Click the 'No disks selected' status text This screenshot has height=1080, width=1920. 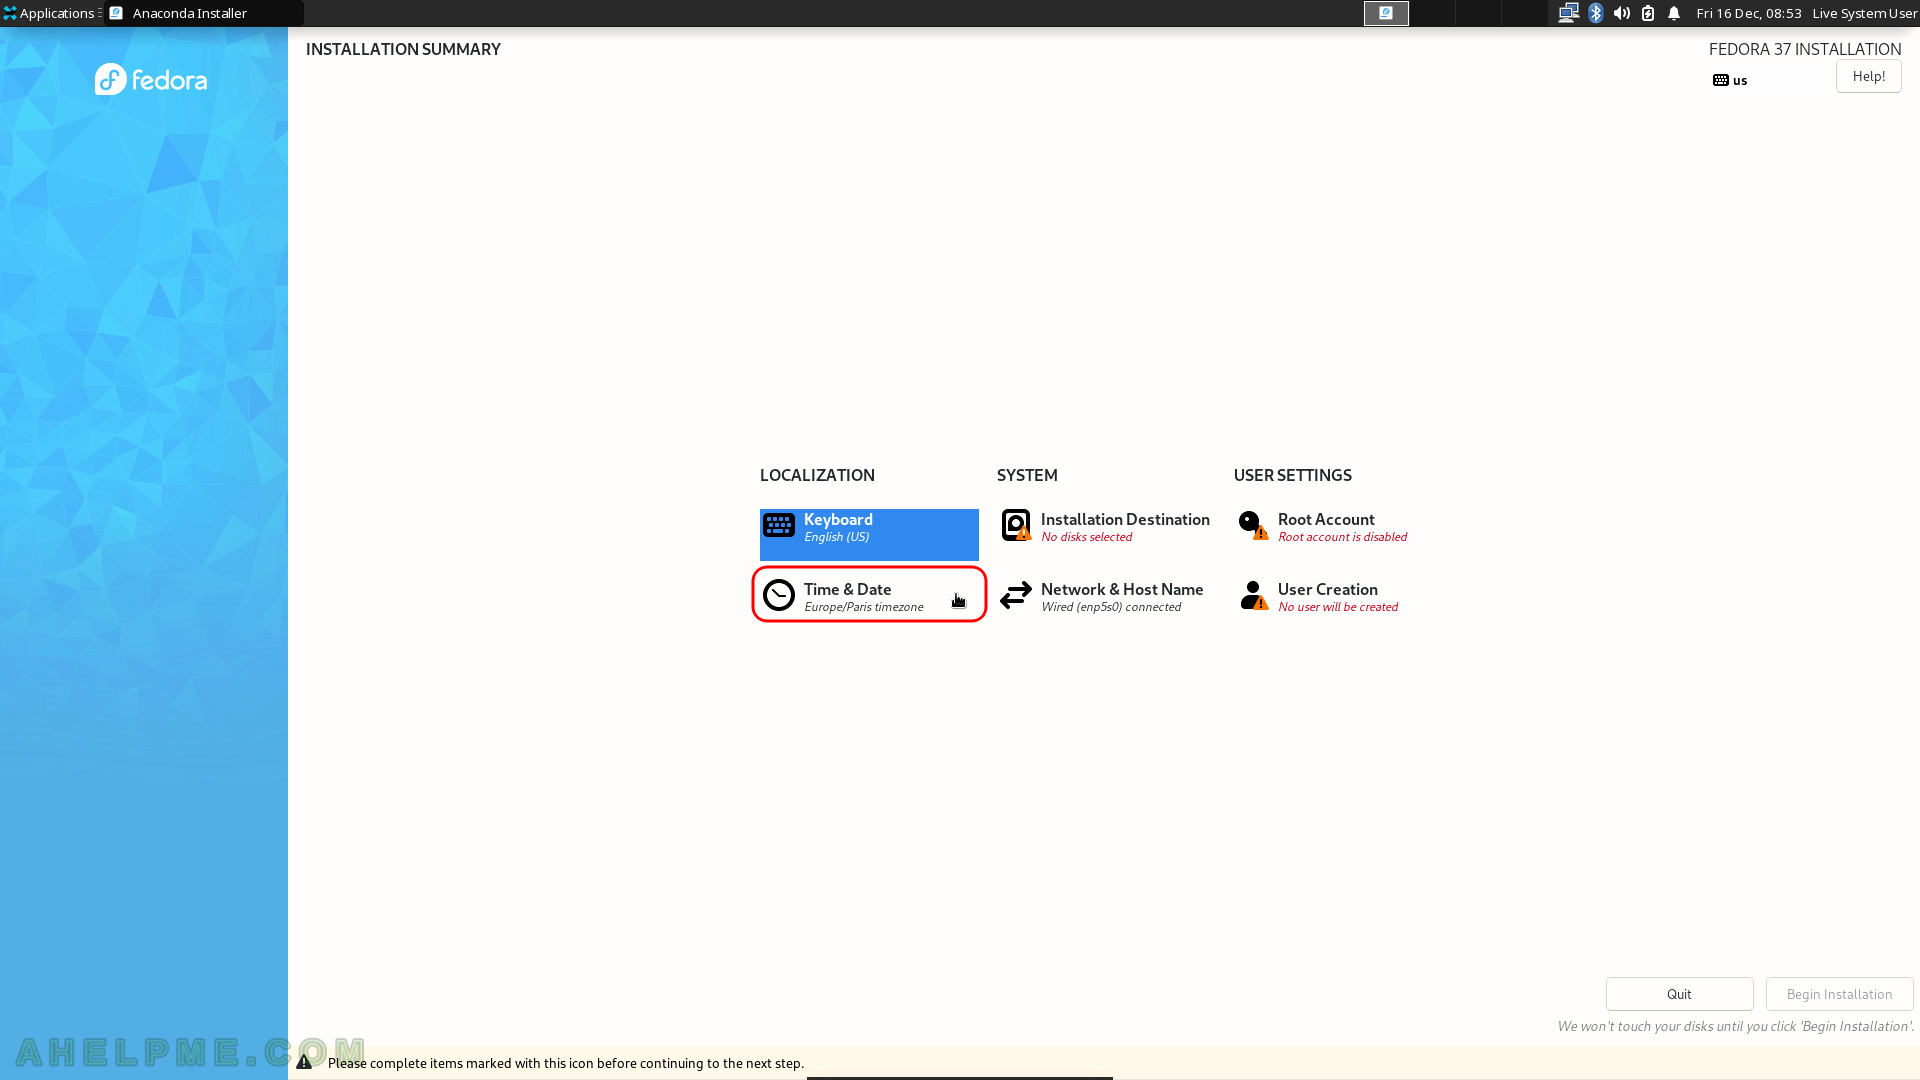[1086, 537]
